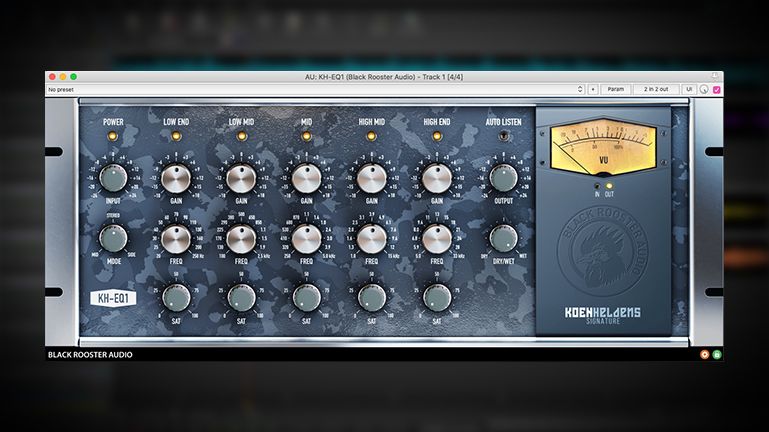Image resolution: width=769 pixels, height=432 pixels.
Task: Click the LOW MID SAT knob
Action: tap(241, 298)
